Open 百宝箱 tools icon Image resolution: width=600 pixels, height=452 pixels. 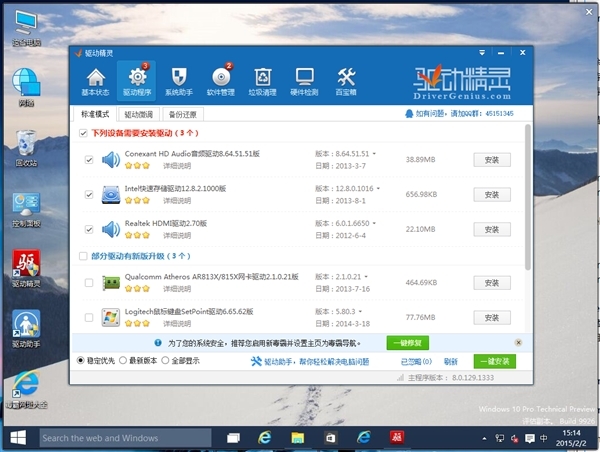(x=346, y=81)
